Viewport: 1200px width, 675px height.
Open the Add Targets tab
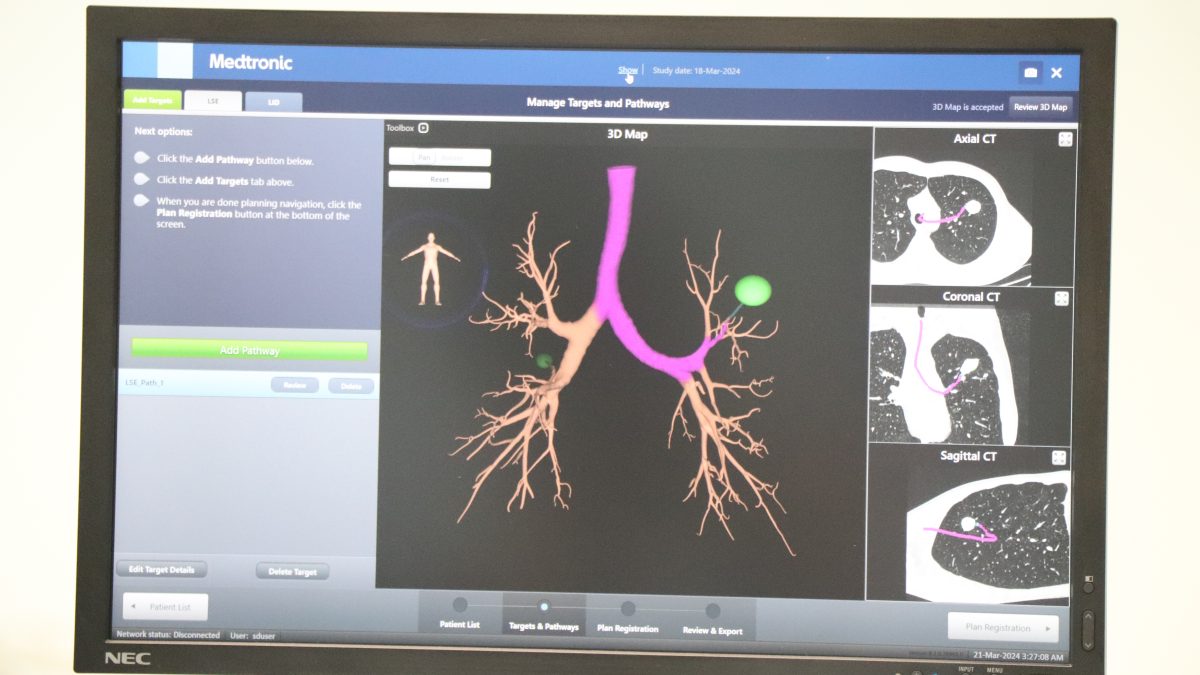152,100
